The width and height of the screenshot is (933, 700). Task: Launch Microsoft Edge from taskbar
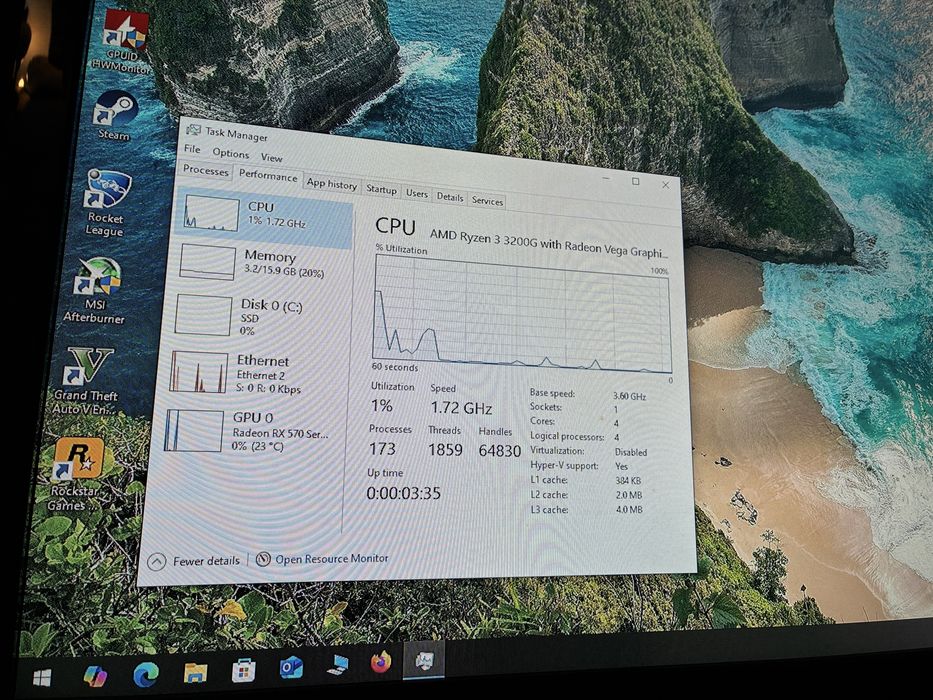tap(146, 674)
